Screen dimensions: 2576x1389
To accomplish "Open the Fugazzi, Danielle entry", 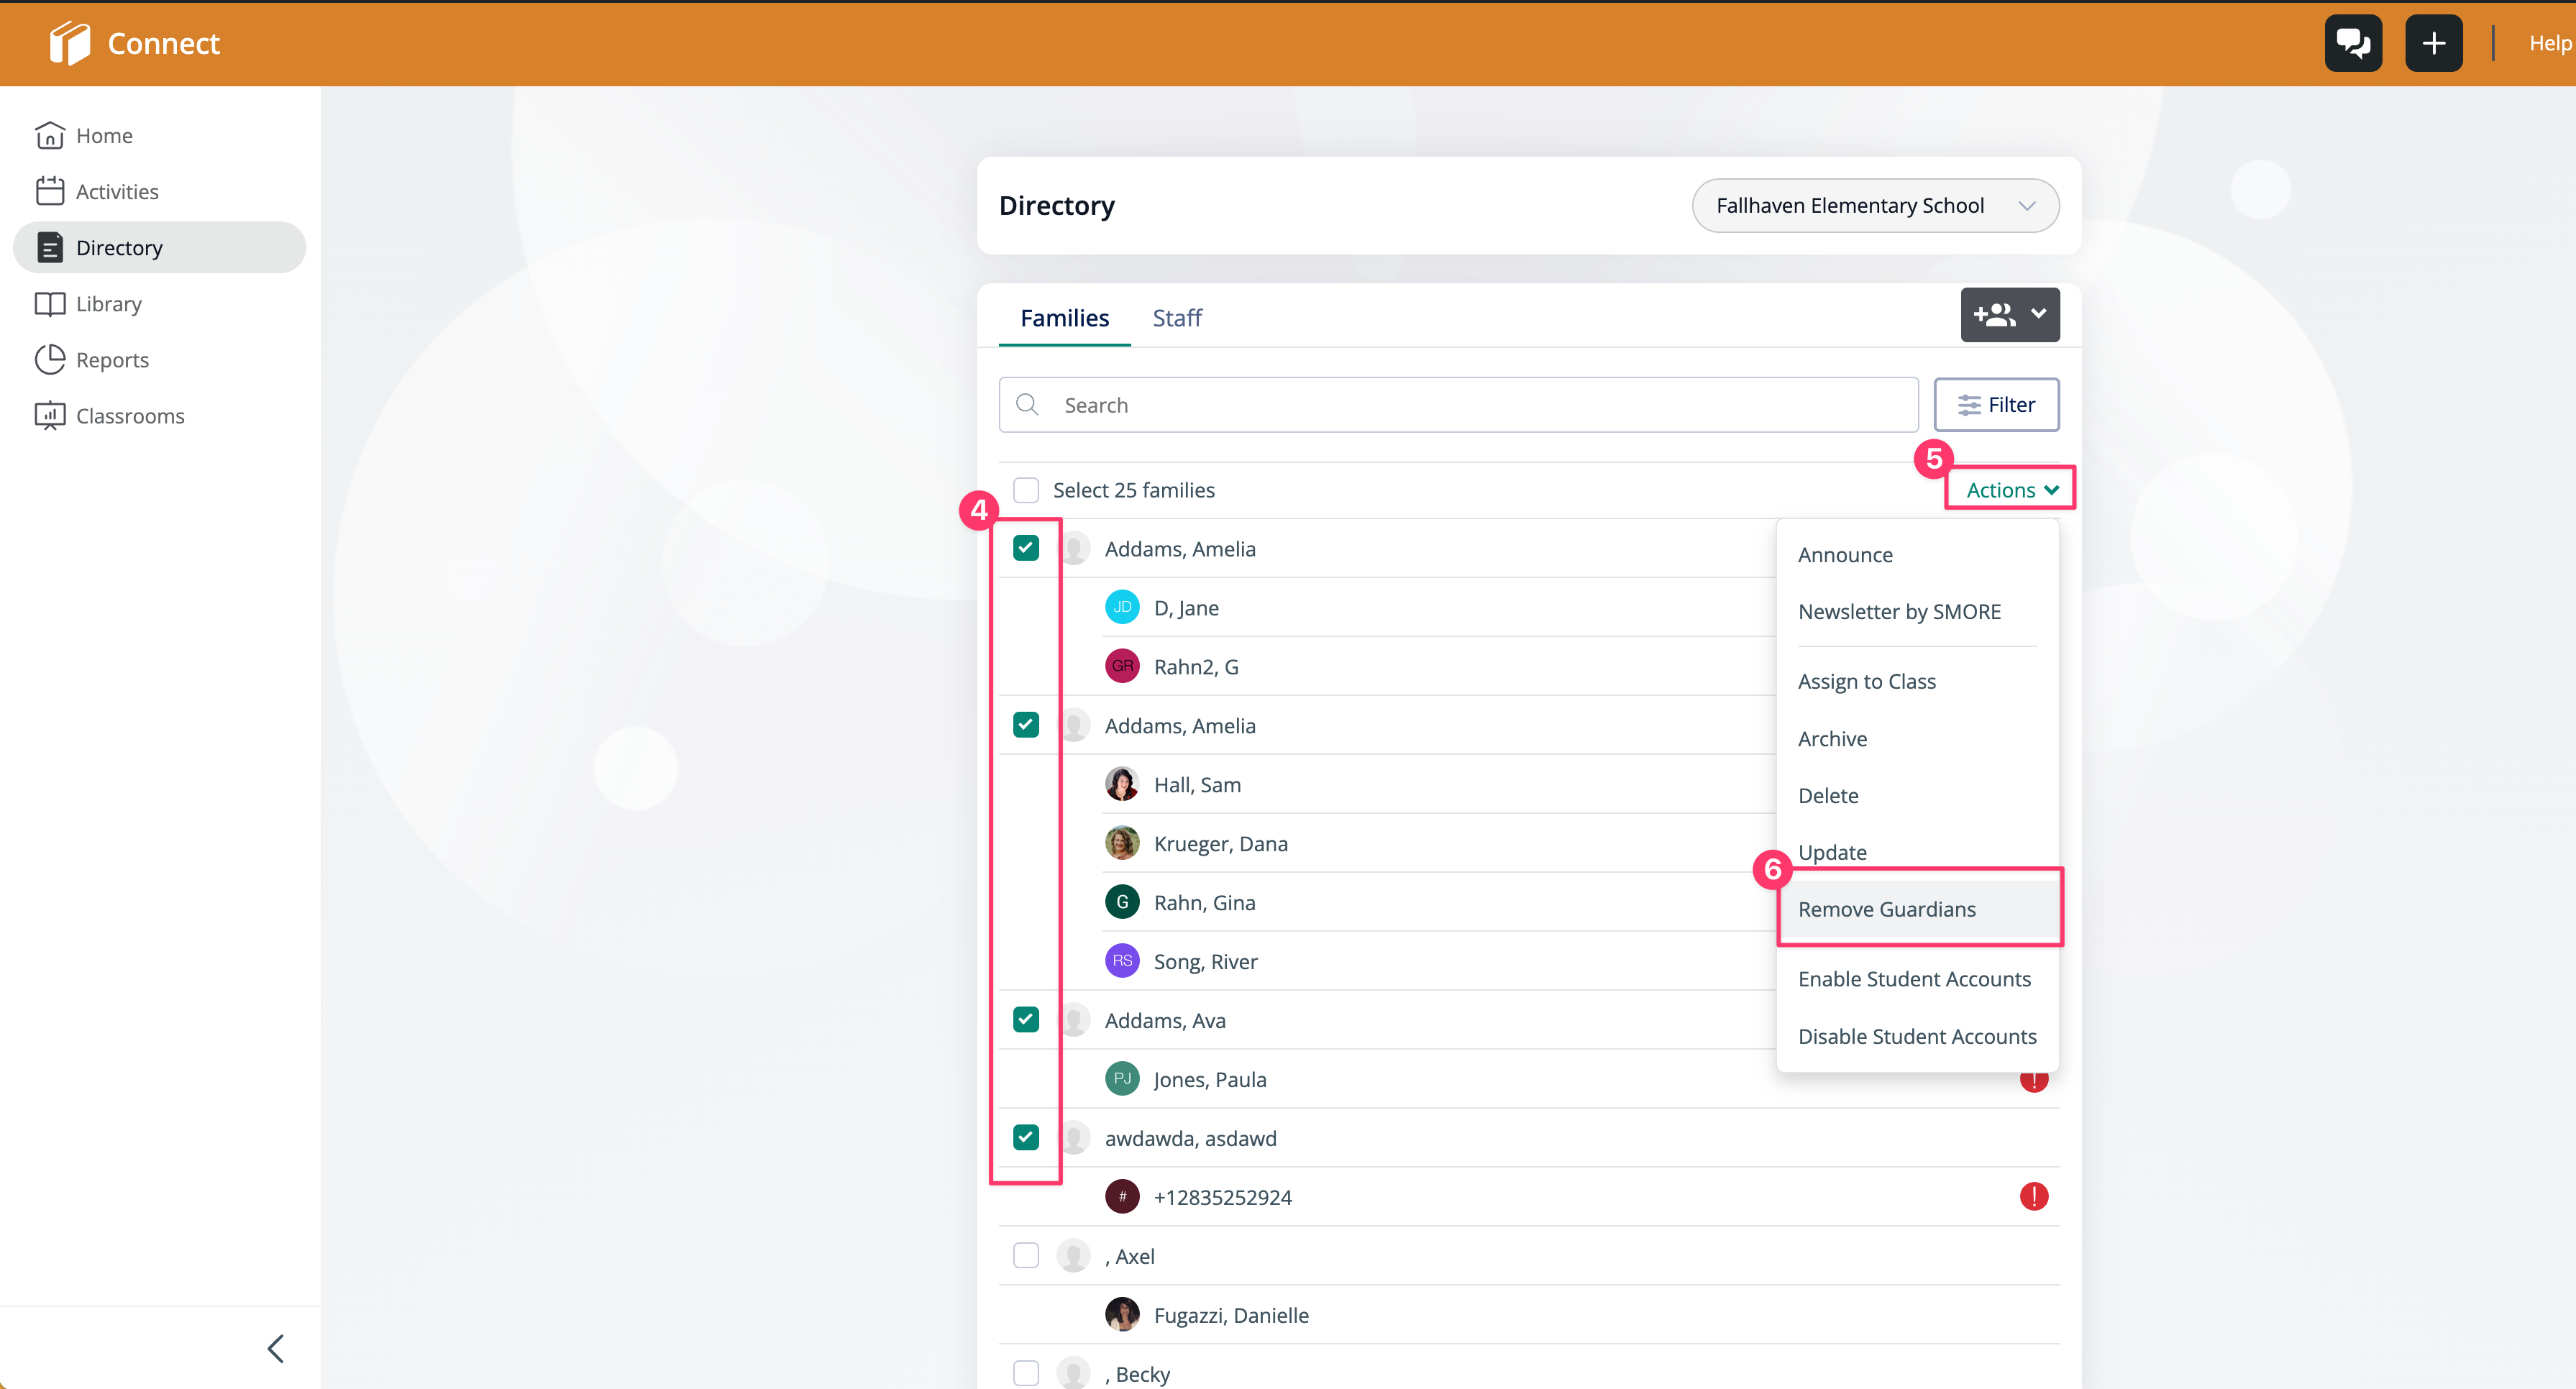I will click(1231, 1315).
